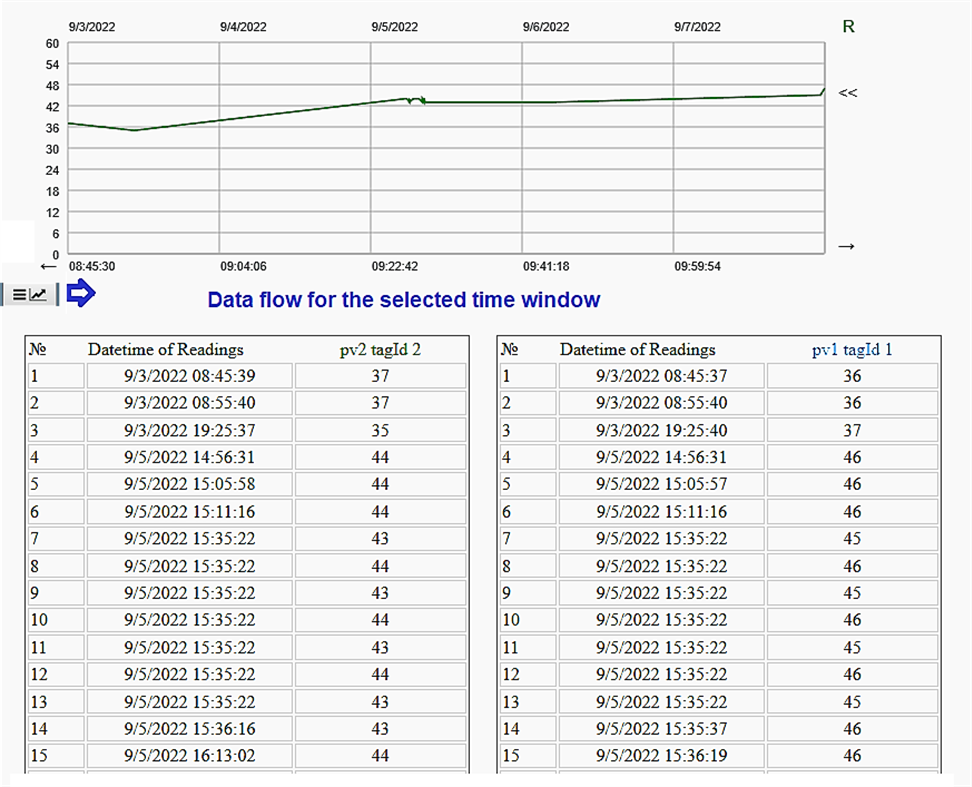Click the green R label
Image resolution: width=972 pixels, height=787 pixels.
(849, 27)
